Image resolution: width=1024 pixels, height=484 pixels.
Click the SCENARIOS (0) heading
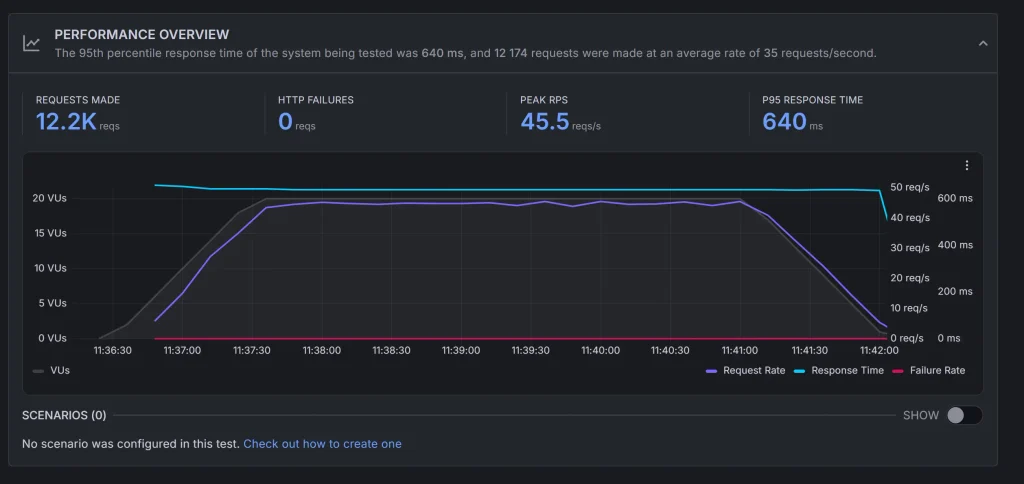pos(64,415)
